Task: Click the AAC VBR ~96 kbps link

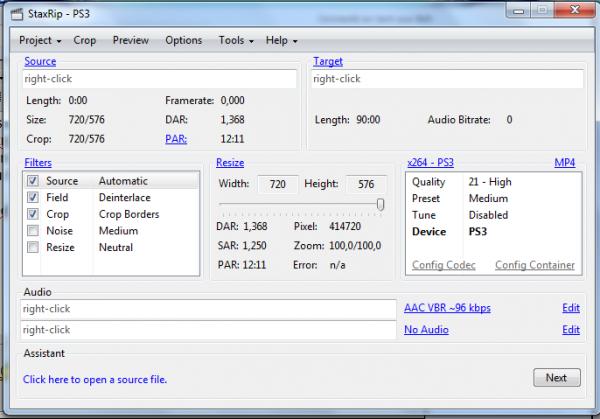Action: (447, 308)
